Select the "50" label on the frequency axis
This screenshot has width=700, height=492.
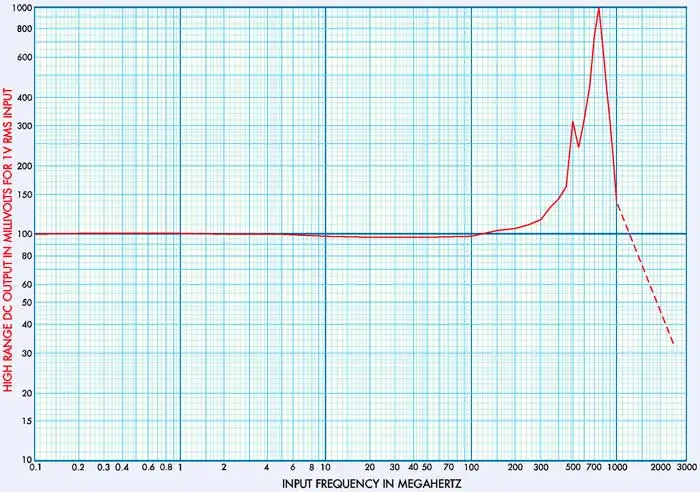(x=427, y=467)
